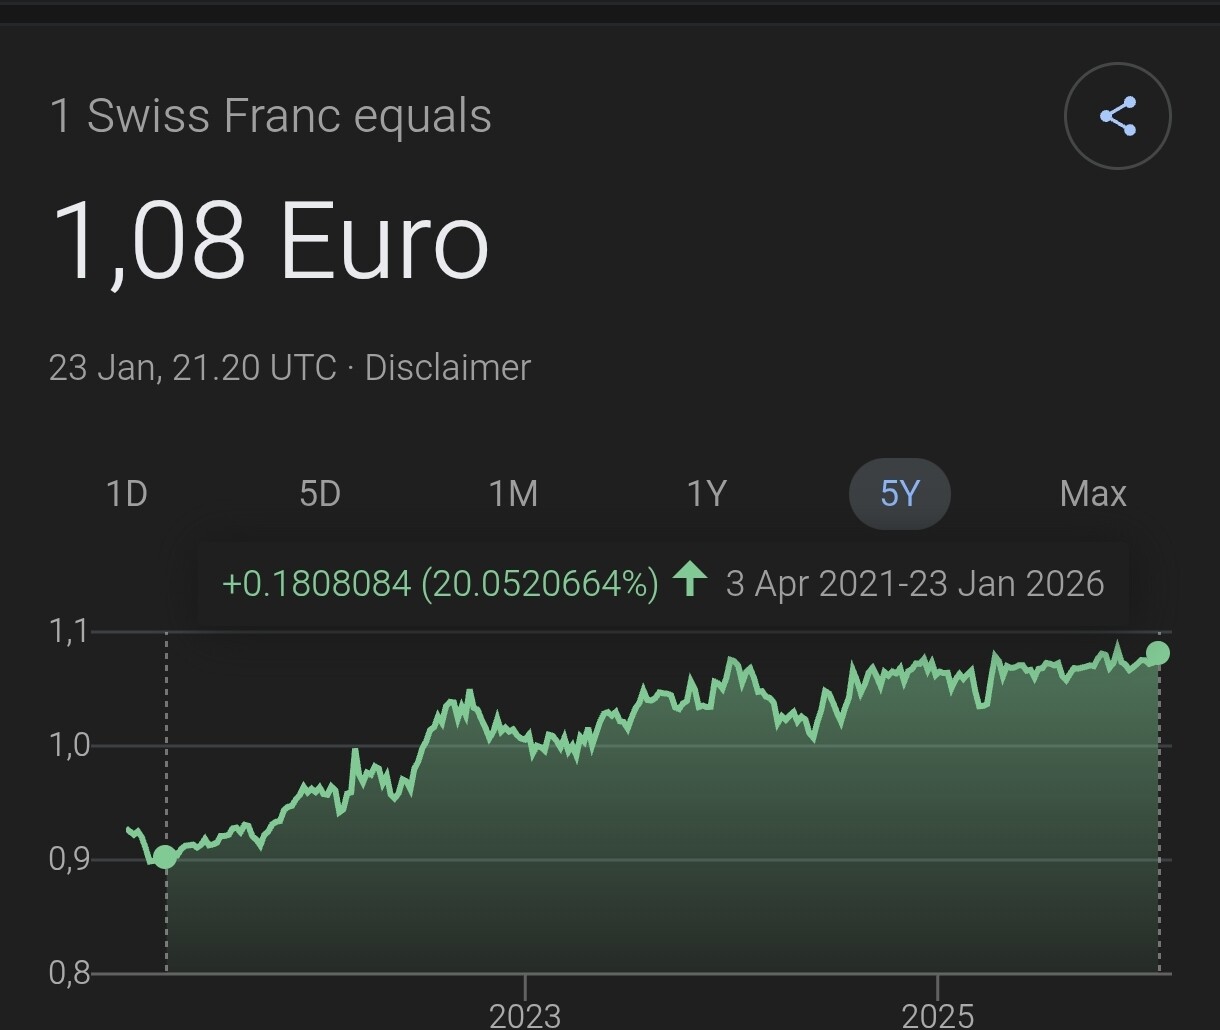Click the '3 Apr 2021-23 Jan 2026' date range
Viewport: 1220px width, 1030px height.
(914, 583)
